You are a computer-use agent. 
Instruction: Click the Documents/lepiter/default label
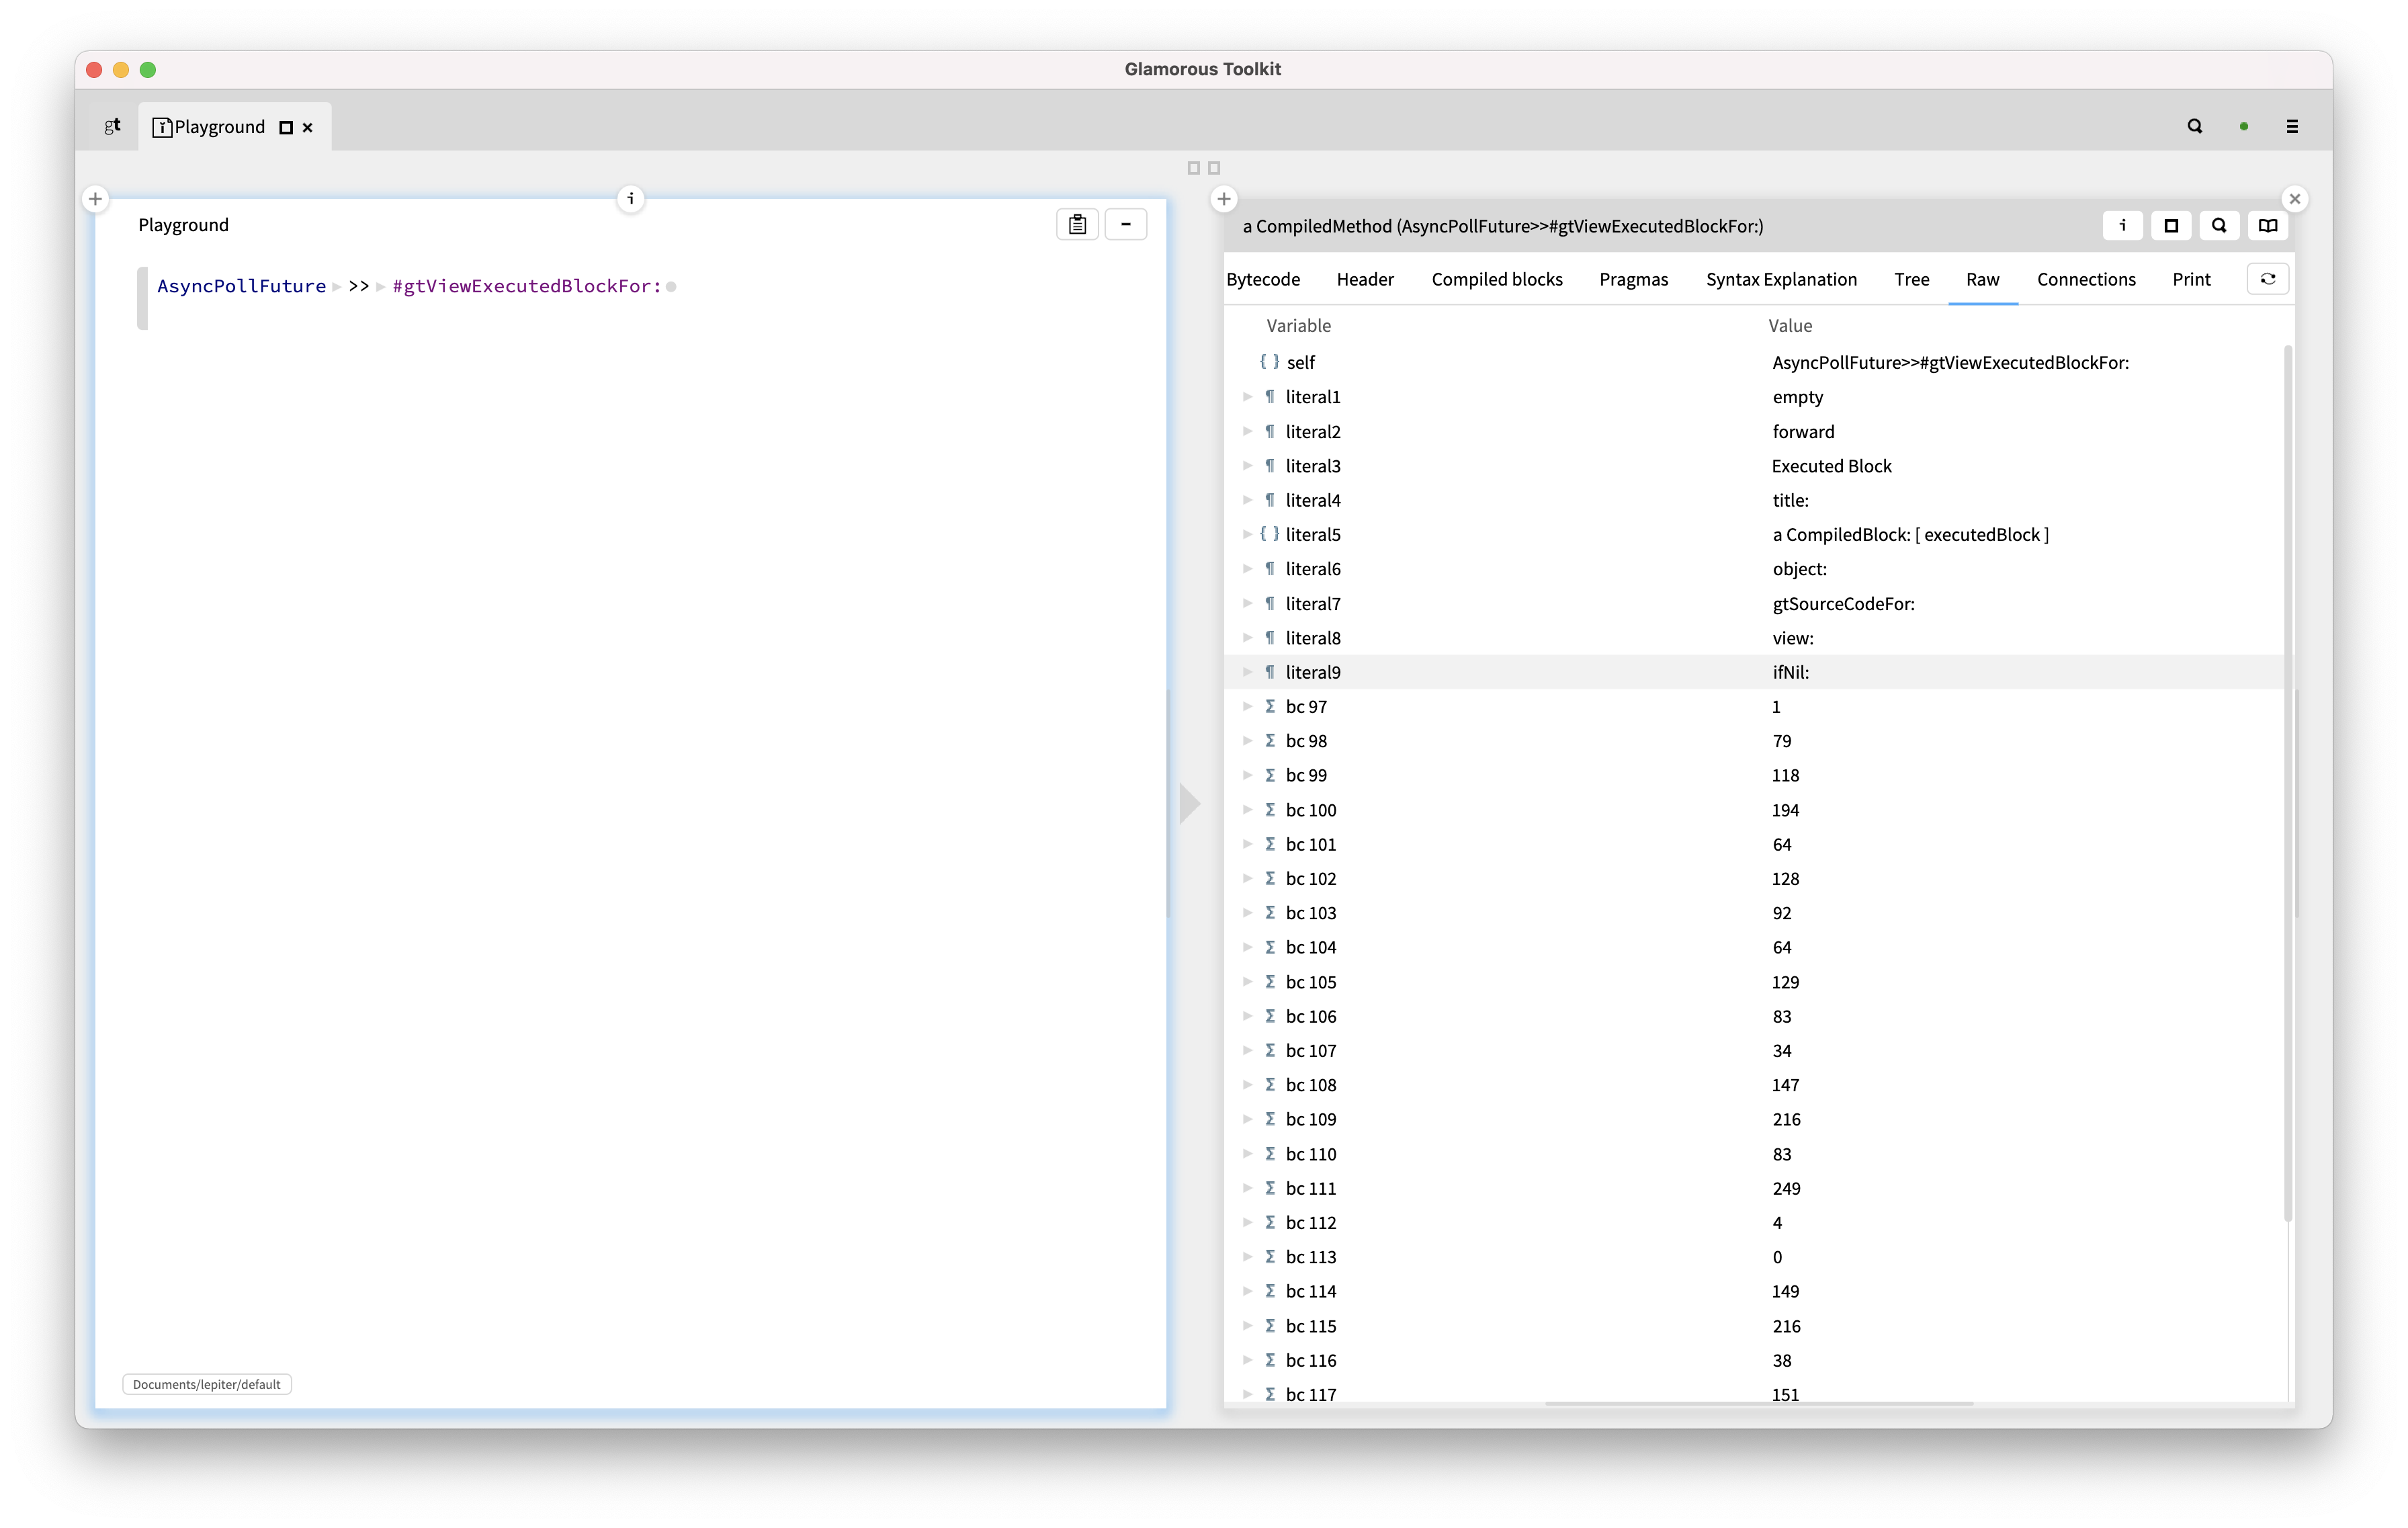click(x=206, y=1384)
